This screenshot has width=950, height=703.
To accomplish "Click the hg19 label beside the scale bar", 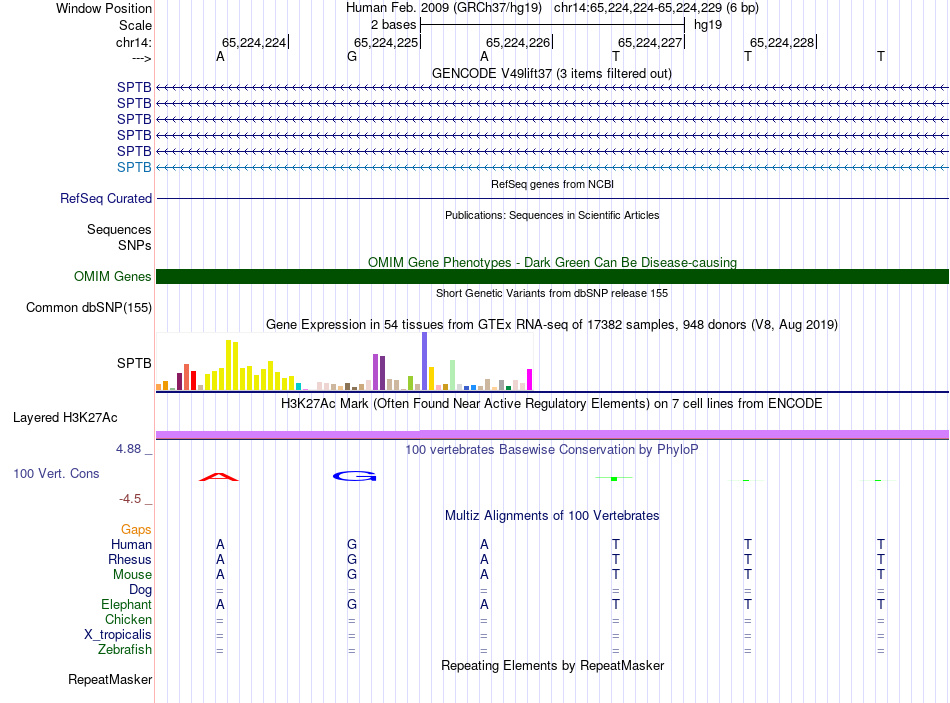I will (708, 25).
